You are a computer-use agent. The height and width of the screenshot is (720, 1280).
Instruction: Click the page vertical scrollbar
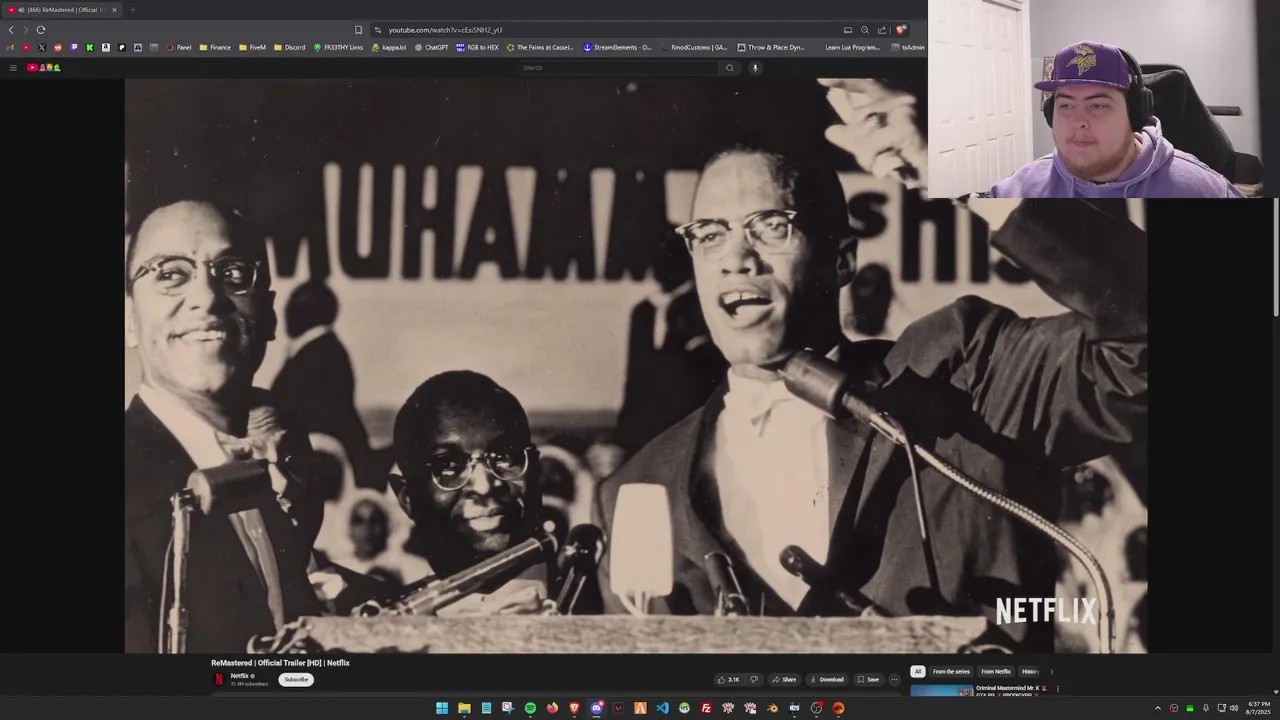(x=1275, y=259)
